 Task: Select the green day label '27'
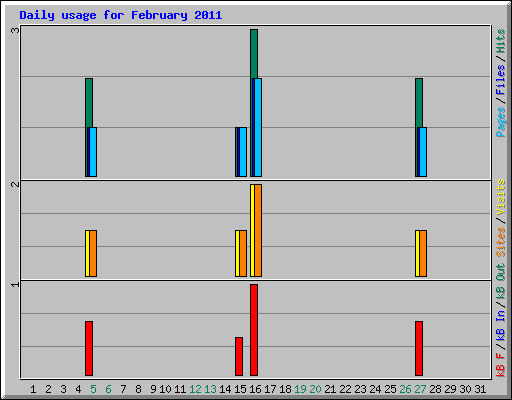tap(420, 389)
